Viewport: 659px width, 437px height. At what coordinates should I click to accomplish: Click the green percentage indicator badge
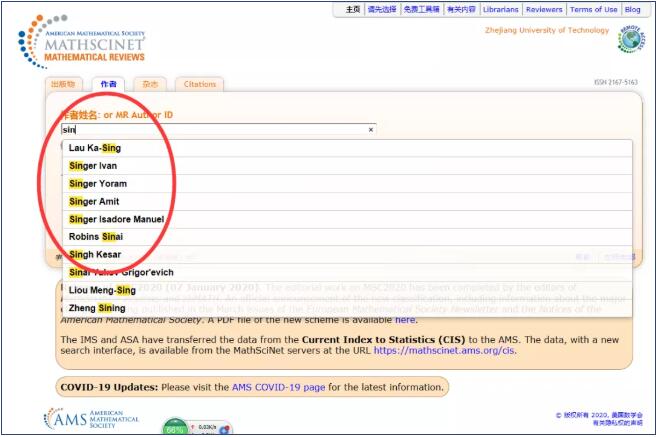177,428
